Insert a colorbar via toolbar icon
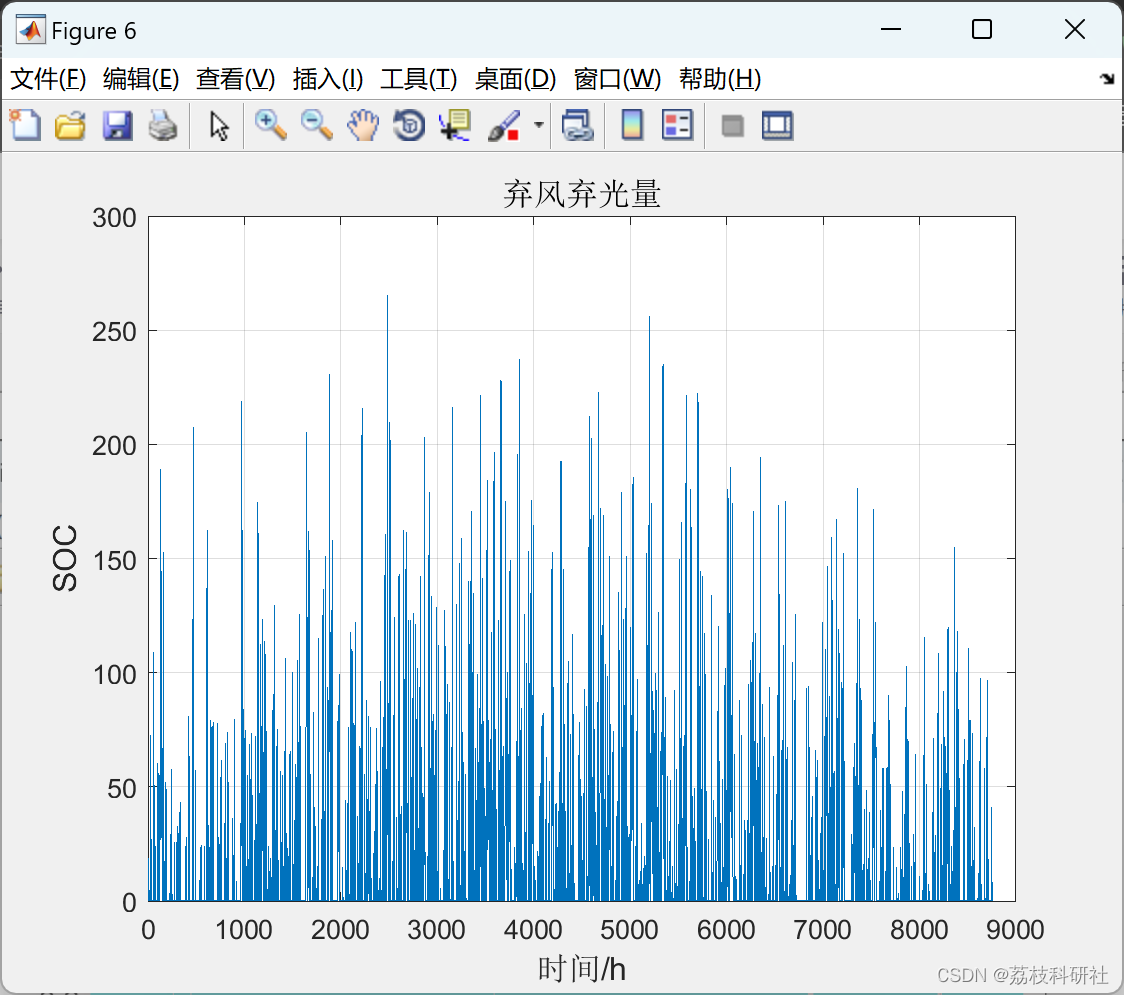Image resolution: width=1124 pixels, height=995 pixels. [x=632, y=125]
